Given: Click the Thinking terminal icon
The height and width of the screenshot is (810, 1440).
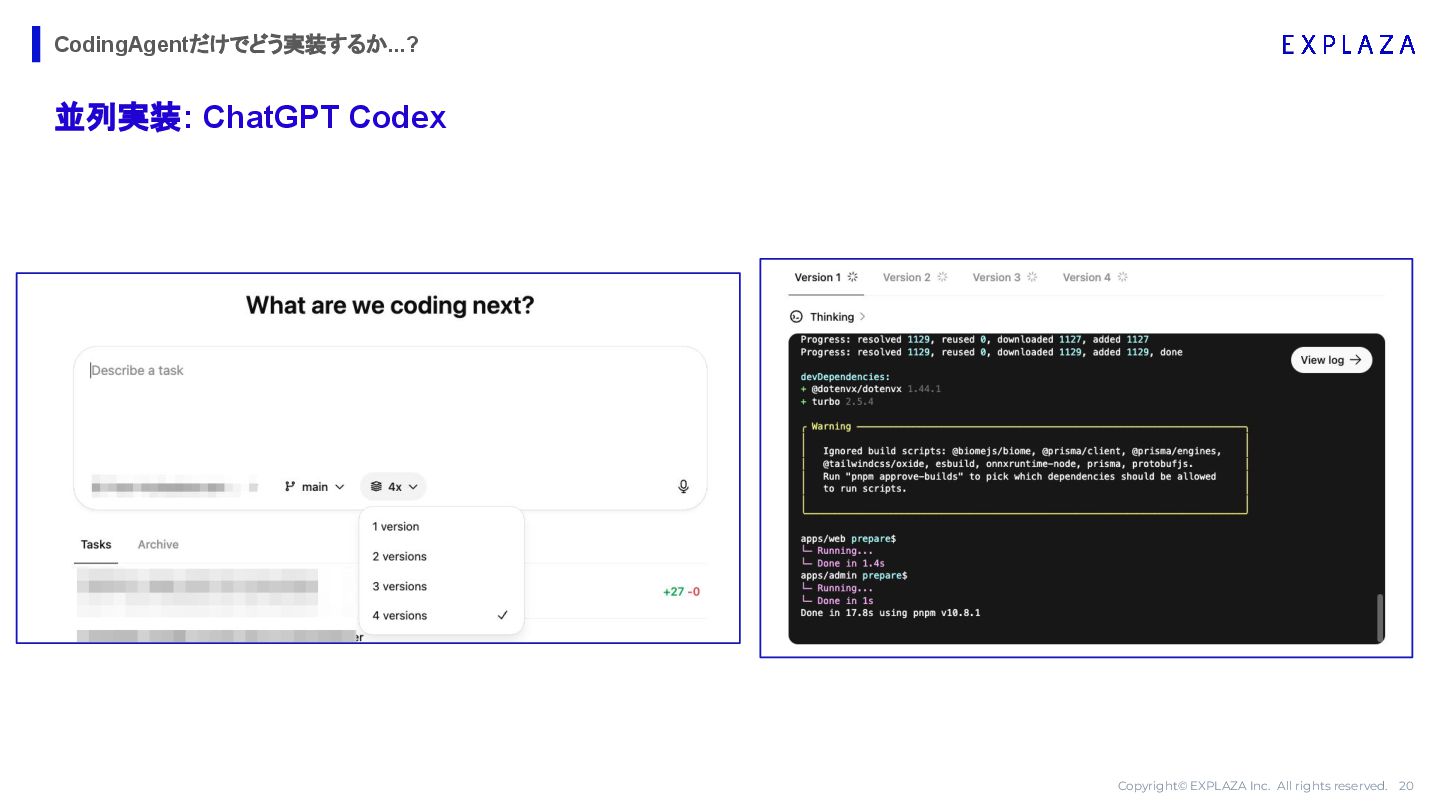Looking at the screenshot, I should tap(797, 317).
